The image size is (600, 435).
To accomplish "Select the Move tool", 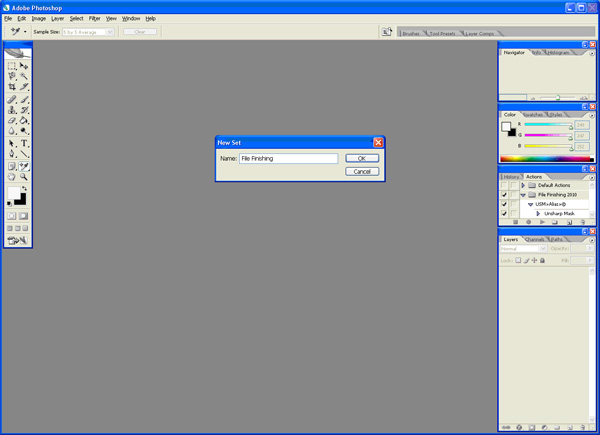I will (24, 66).
